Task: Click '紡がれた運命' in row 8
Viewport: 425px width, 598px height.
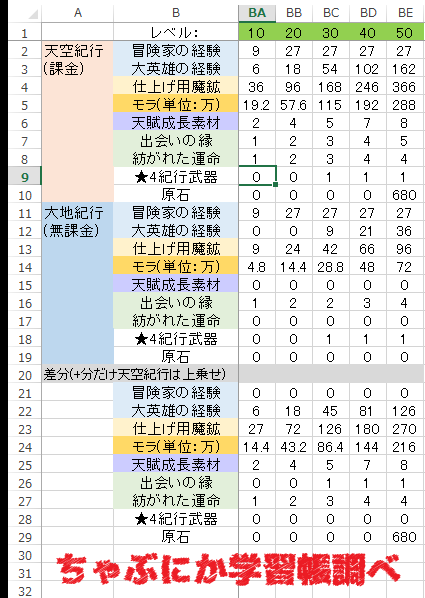Action: click(x=176, y=159)
